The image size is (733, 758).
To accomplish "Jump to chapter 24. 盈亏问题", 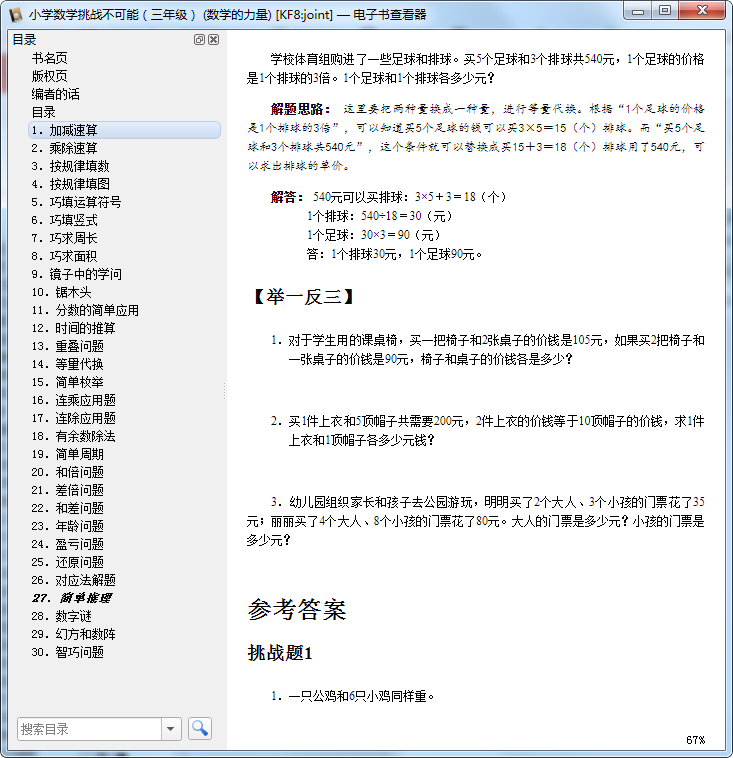I will click(68, 544).
